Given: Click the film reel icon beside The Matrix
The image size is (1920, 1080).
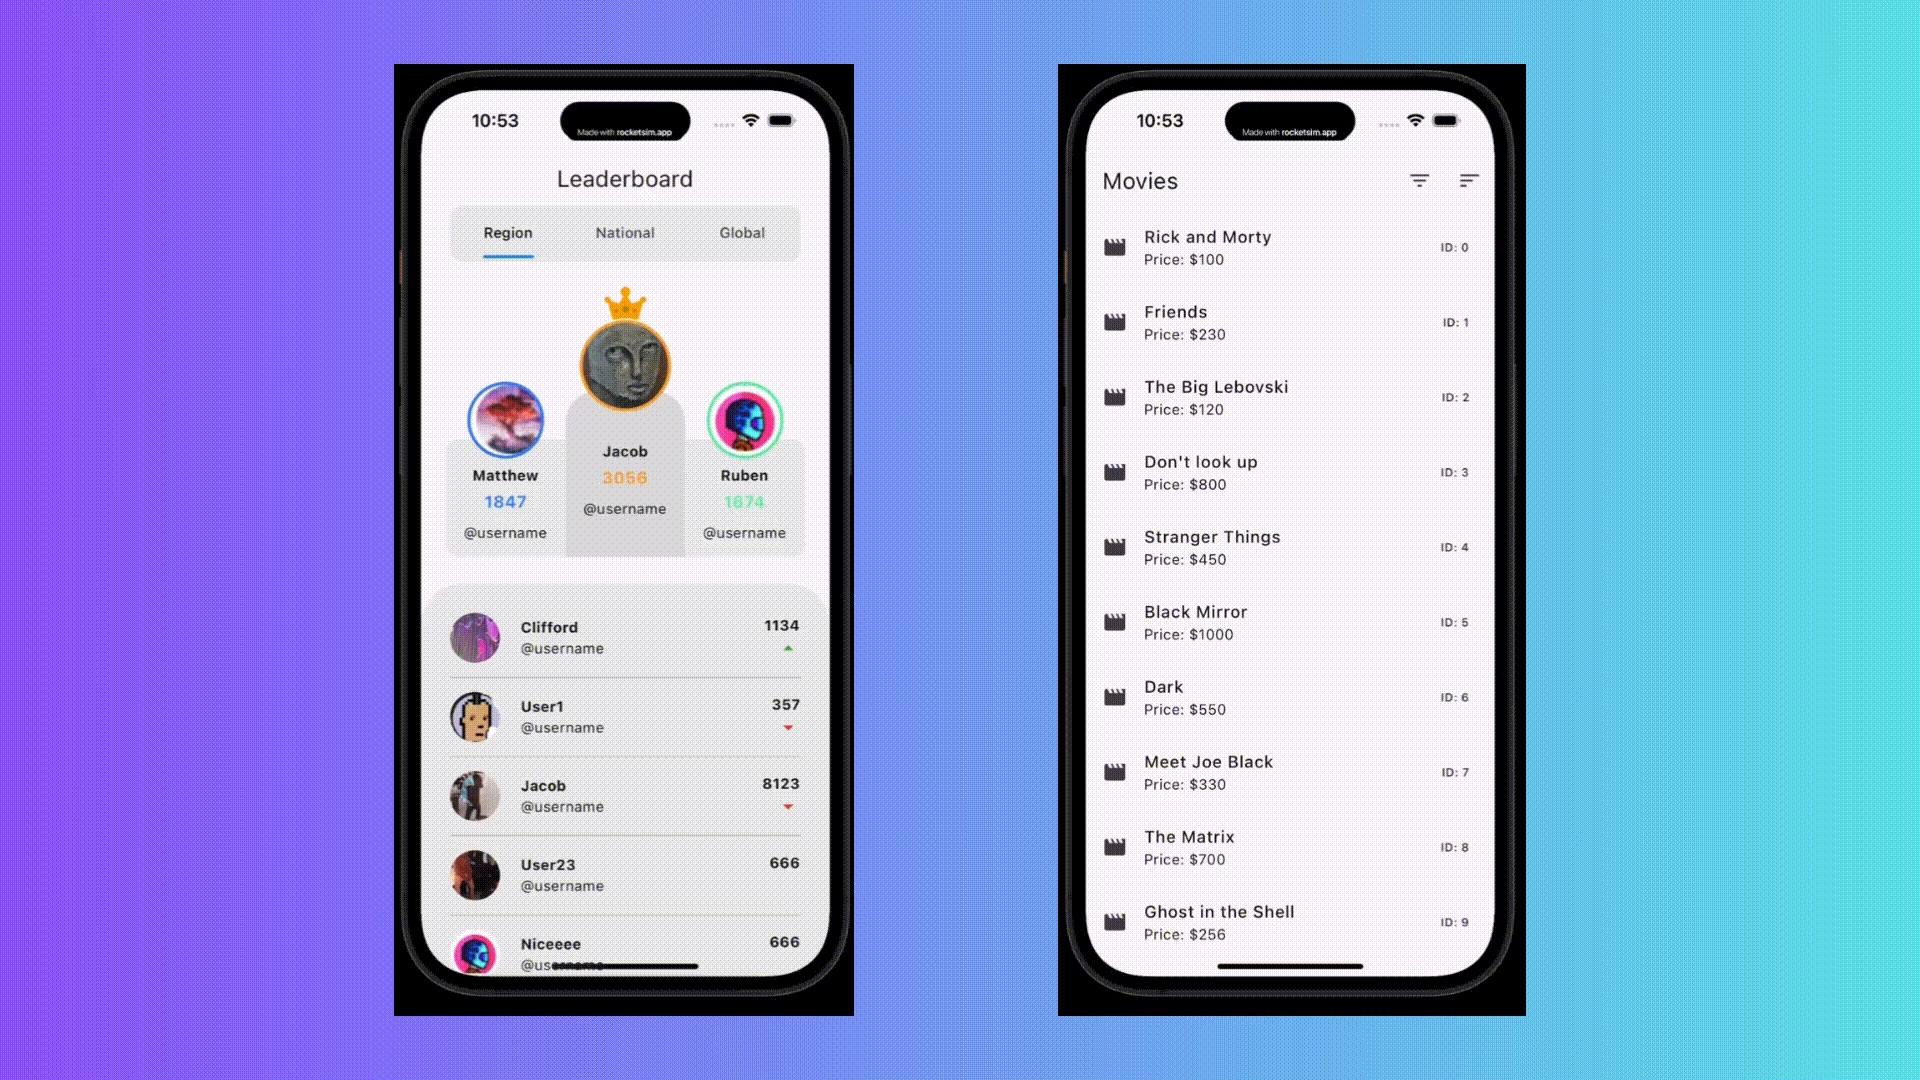Looking at the screenshot, I should (1116, 847).
